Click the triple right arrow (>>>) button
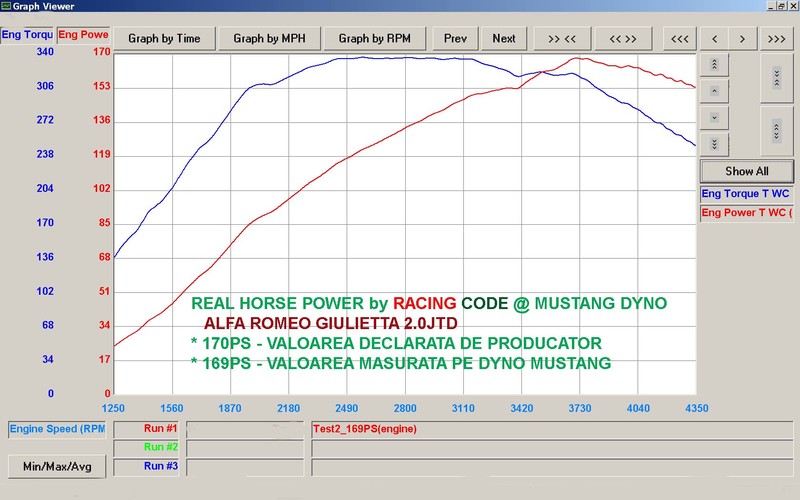 [x=777, y=39]
